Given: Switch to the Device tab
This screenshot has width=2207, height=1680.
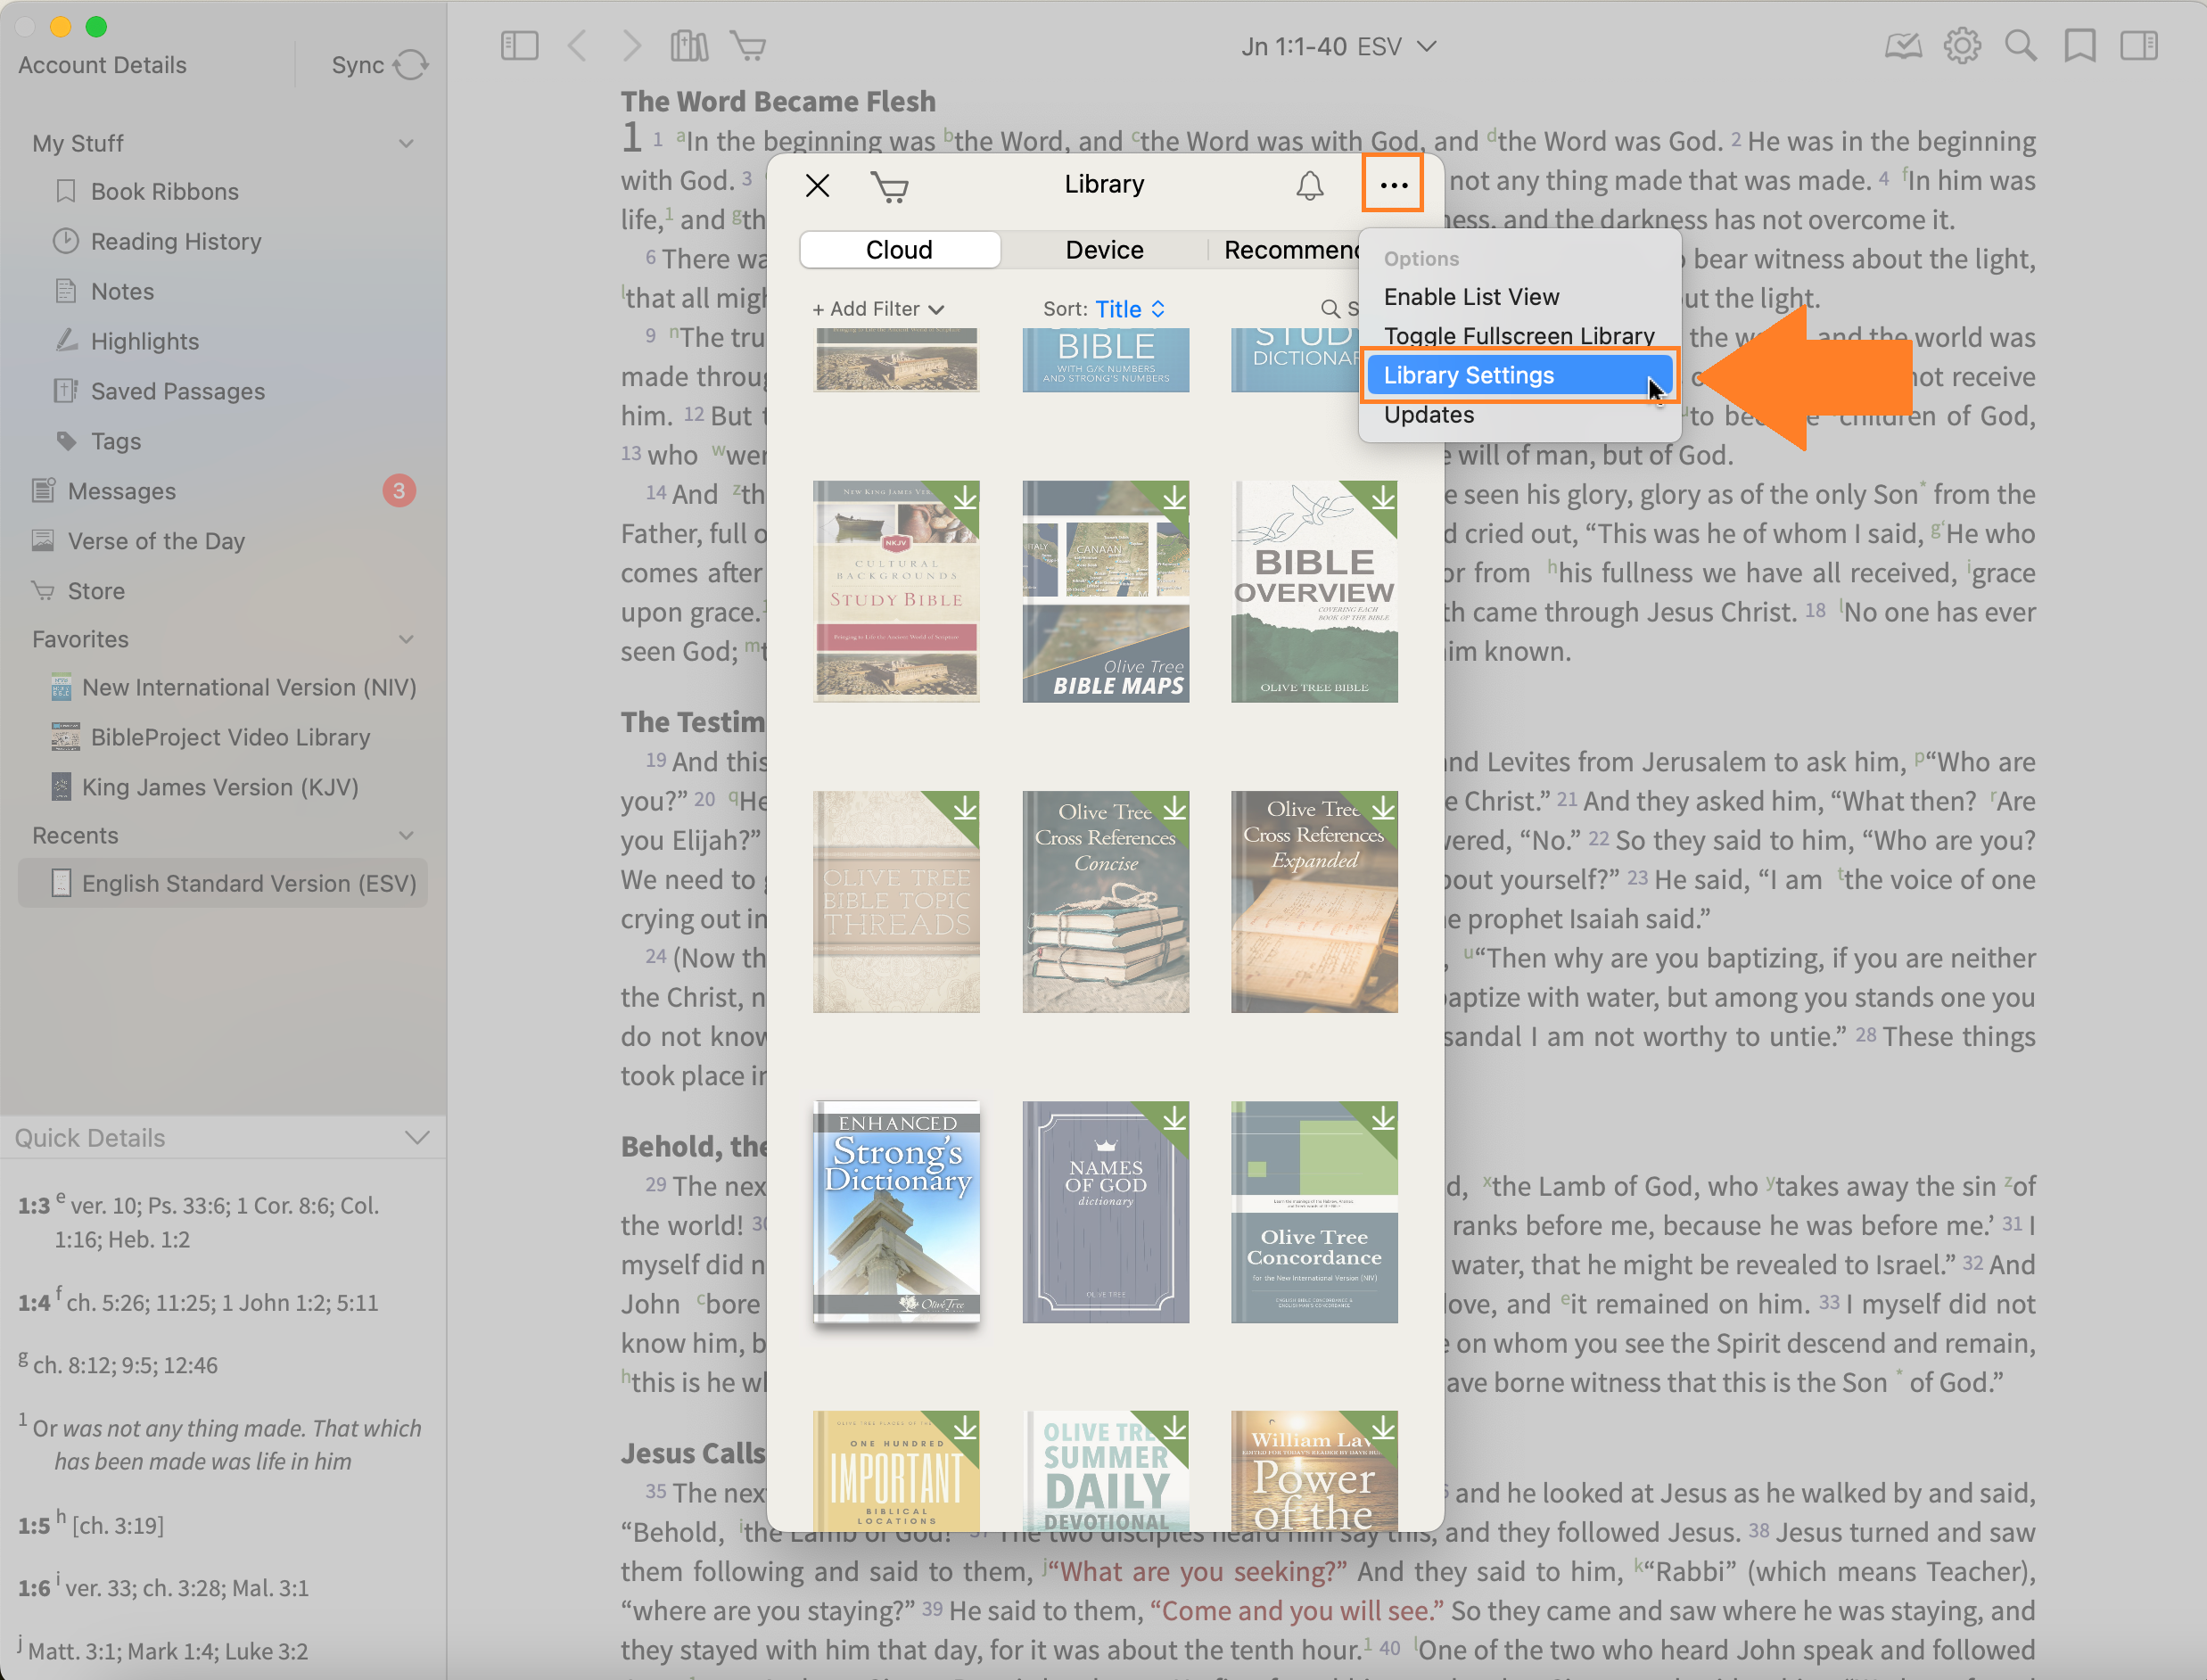Looking at the screenshot, I should click(1103, 250).
